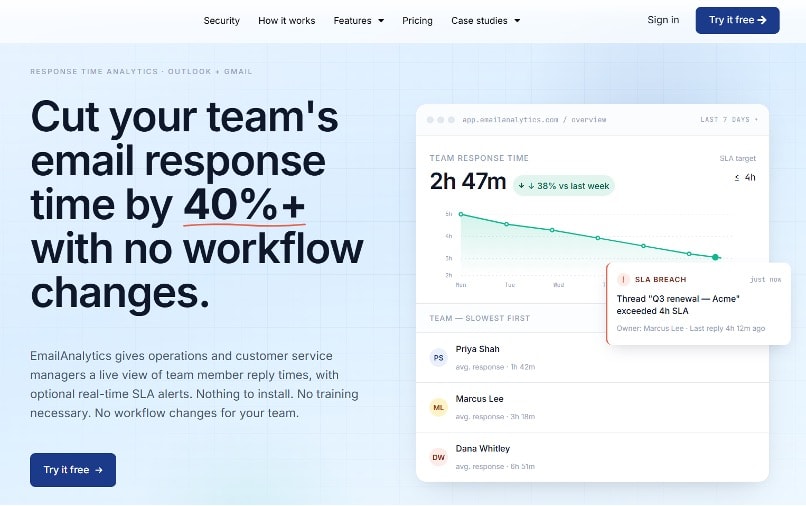Click the underlined 40%+ headline text
The width and height of the screenshot is (806, 506).
click(244, 205)
